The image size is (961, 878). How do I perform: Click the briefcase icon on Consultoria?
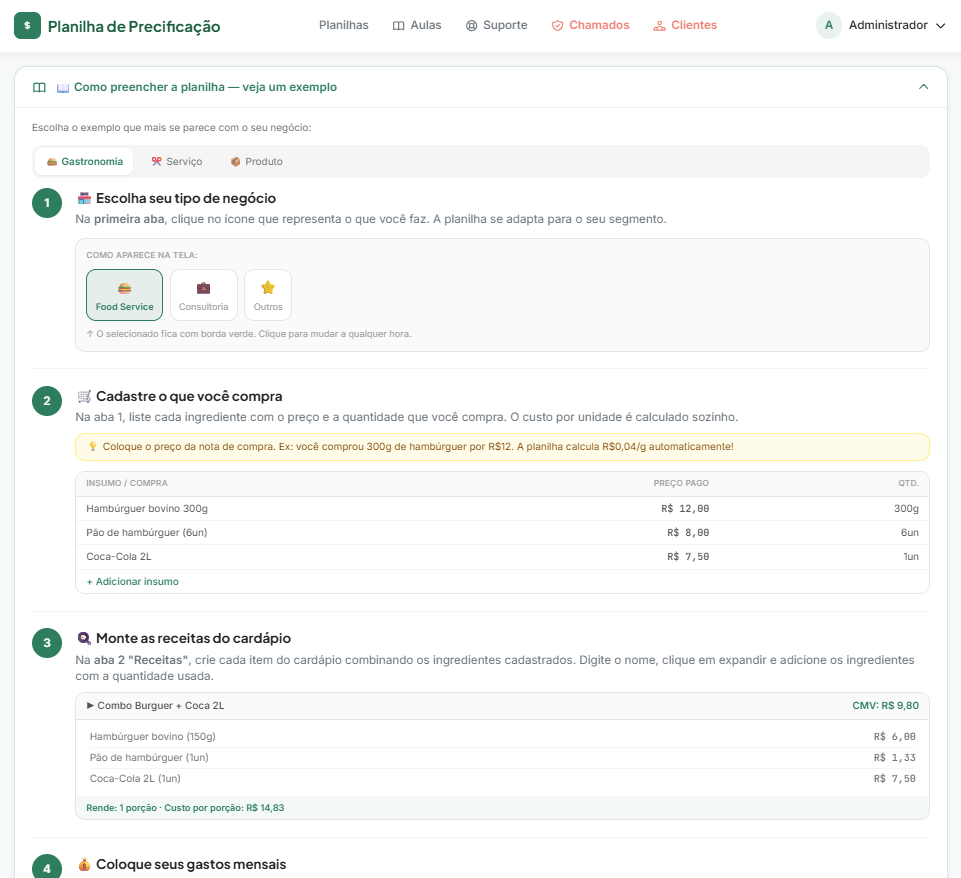pyautogui.click(x=203, y=288)
